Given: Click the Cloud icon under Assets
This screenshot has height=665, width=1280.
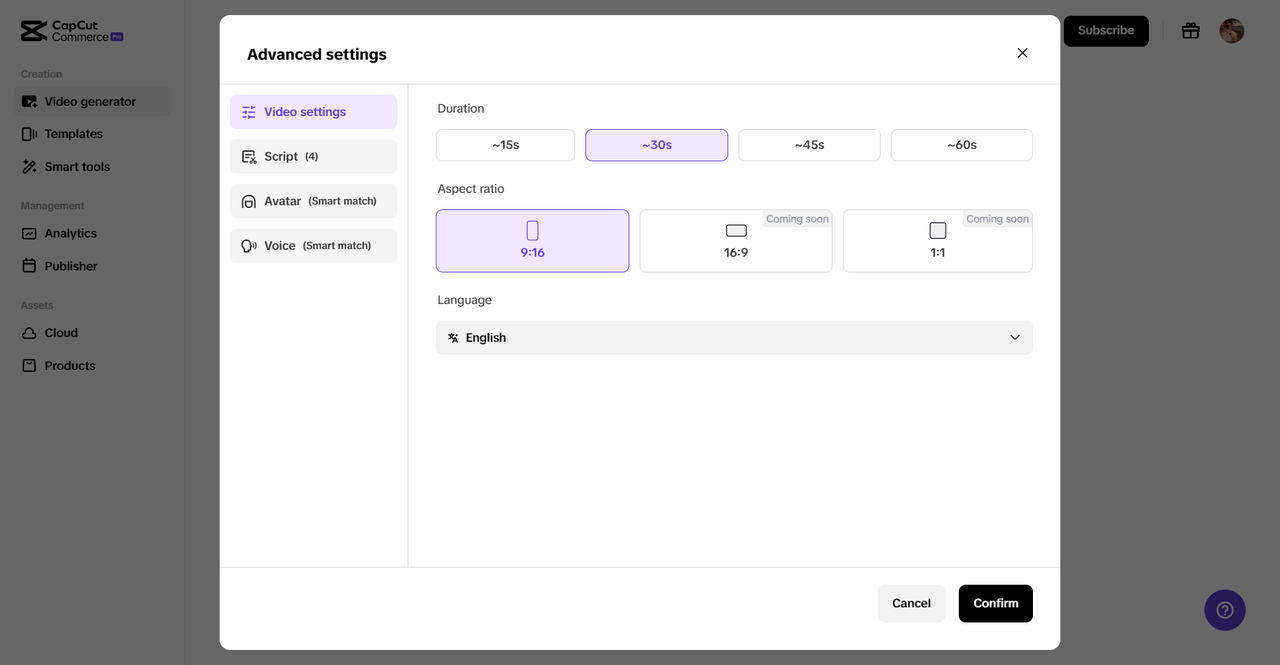Looking at the screenshot, I should point(29,333).
